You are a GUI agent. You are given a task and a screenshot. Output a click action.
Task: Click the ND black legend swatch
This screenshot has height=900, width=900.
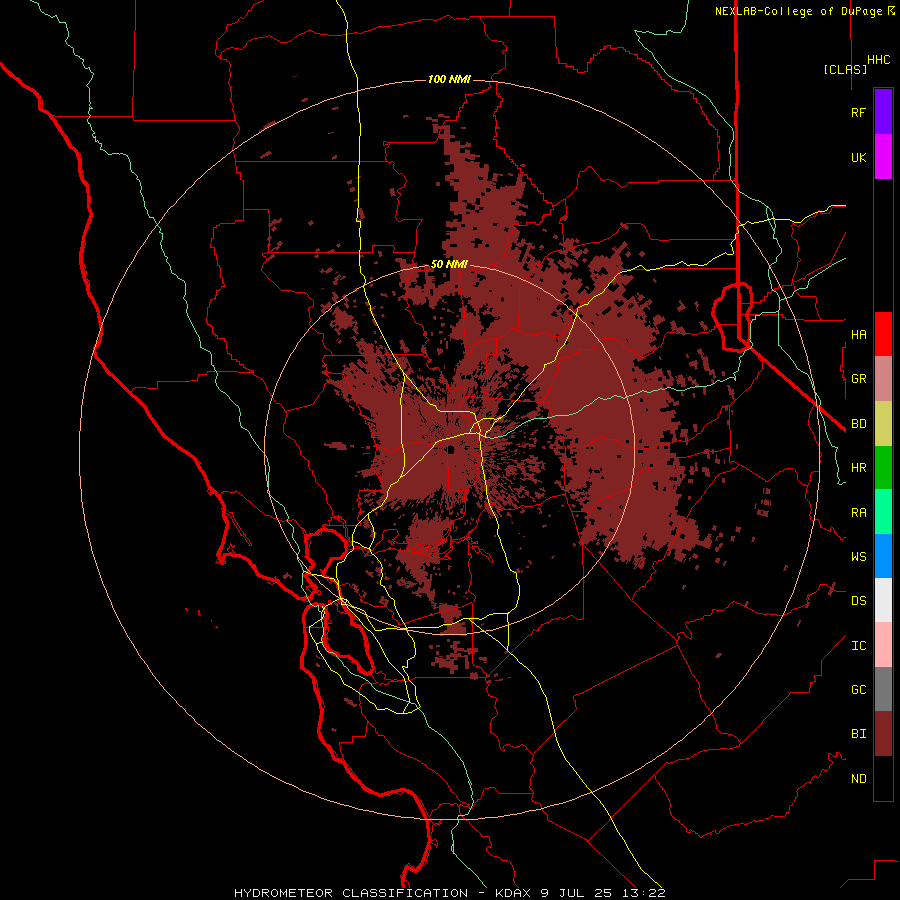point(883,778)
